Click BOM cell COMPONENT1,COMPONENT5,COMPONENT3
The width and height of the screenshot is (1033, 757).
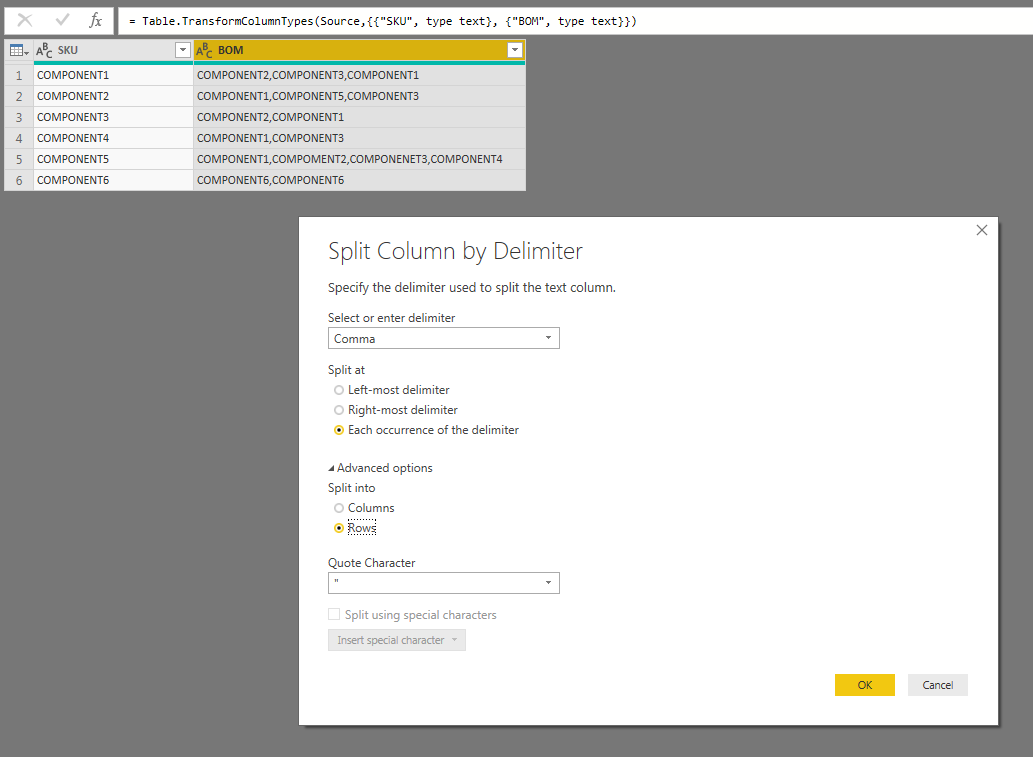pos(359,96)
